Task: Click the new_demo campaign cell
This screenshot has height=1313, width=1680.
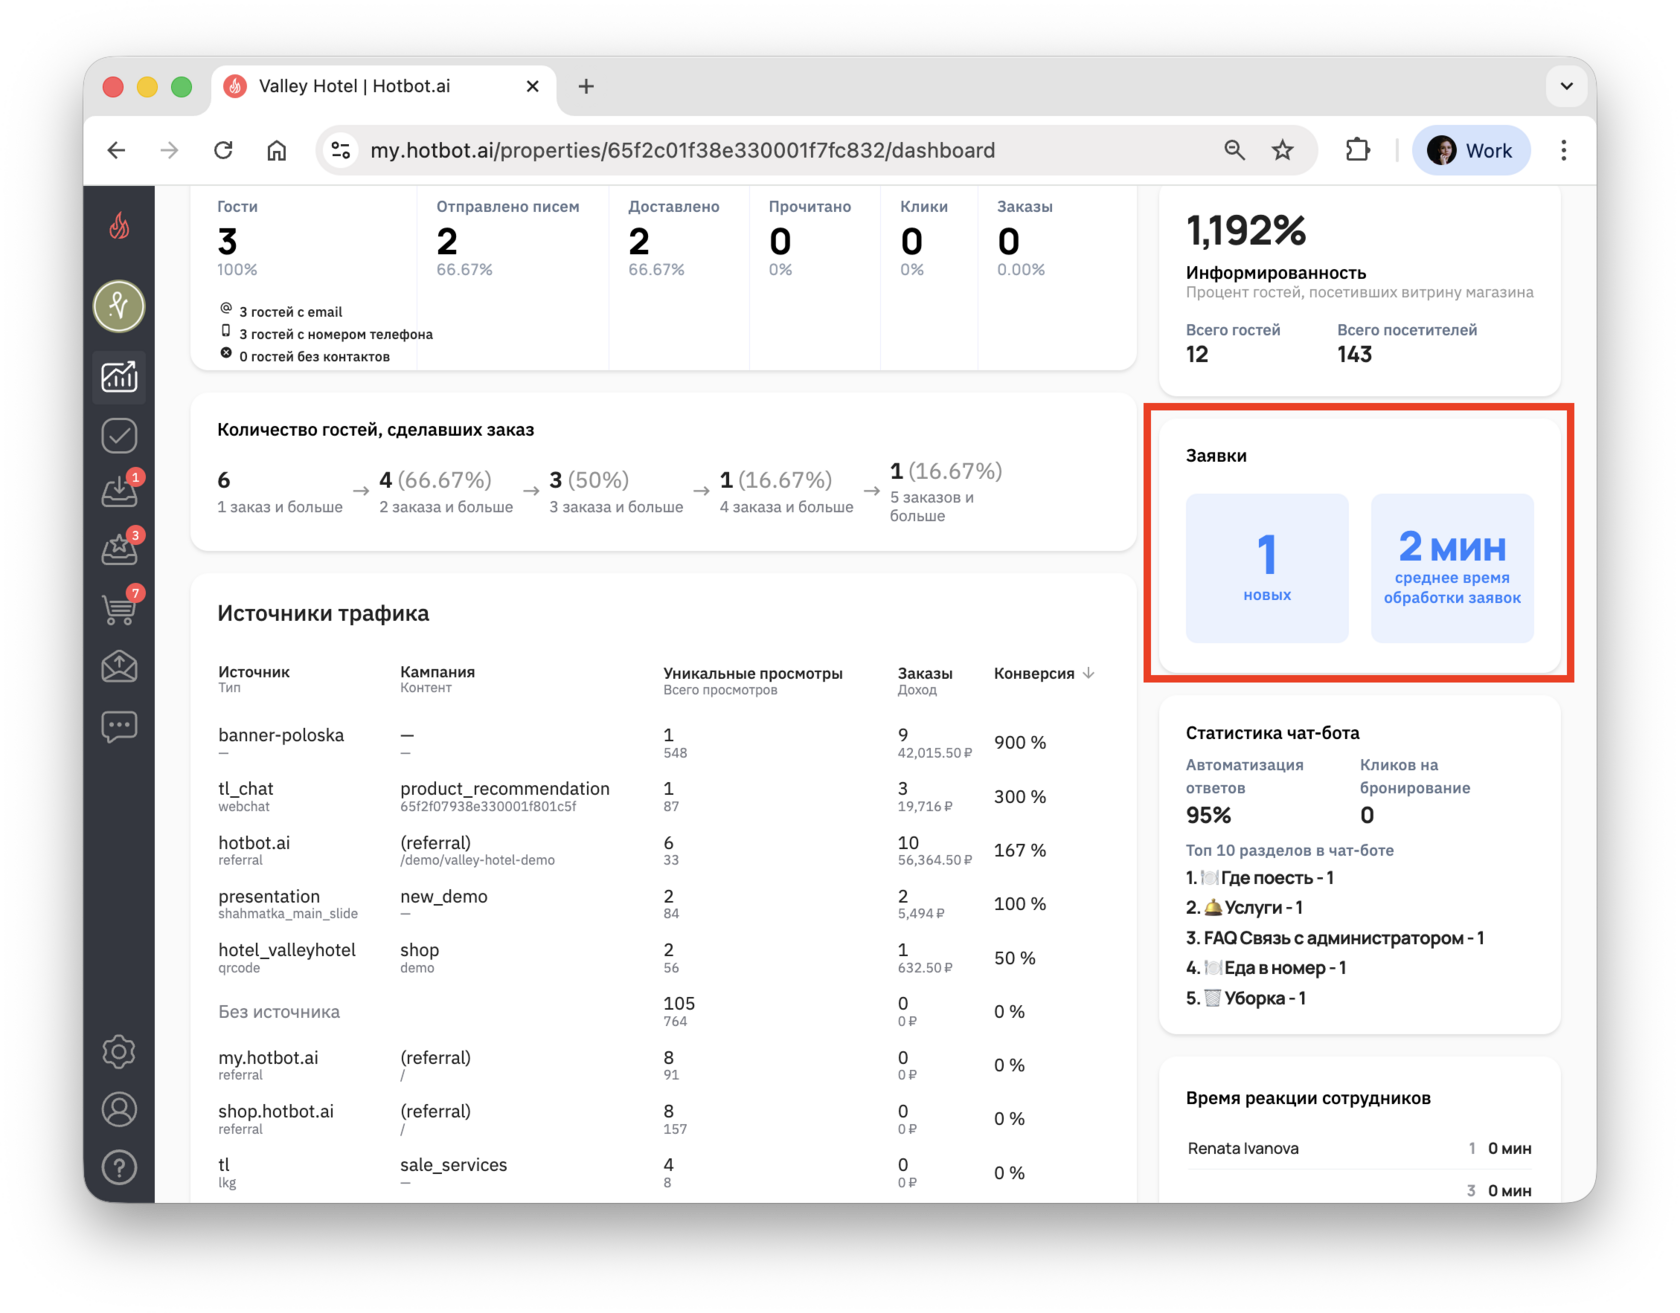Action: click(x=444, y=896)
